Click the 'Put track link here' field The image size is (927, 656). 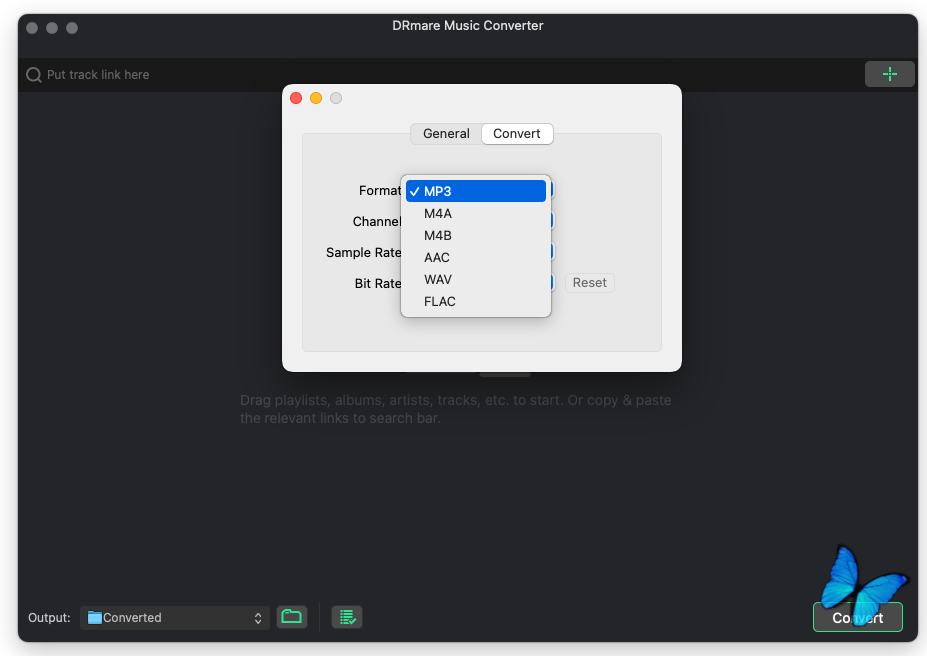coord(440,75)
